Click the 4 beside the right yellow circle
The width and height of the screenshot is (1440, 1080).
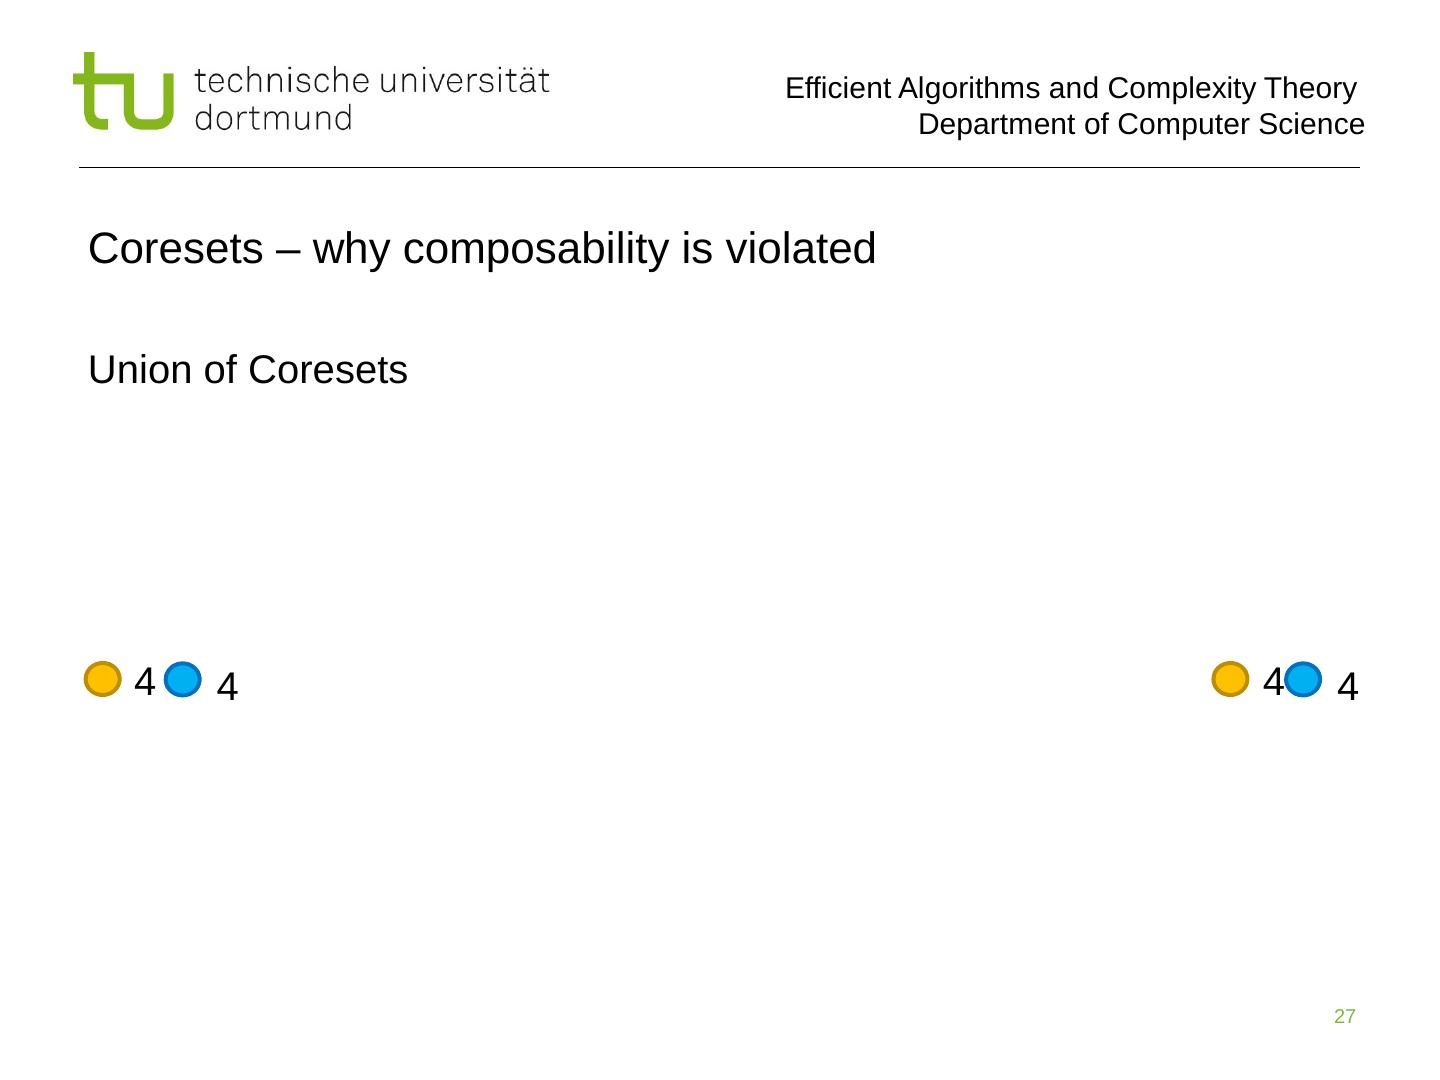point(1272,681)
